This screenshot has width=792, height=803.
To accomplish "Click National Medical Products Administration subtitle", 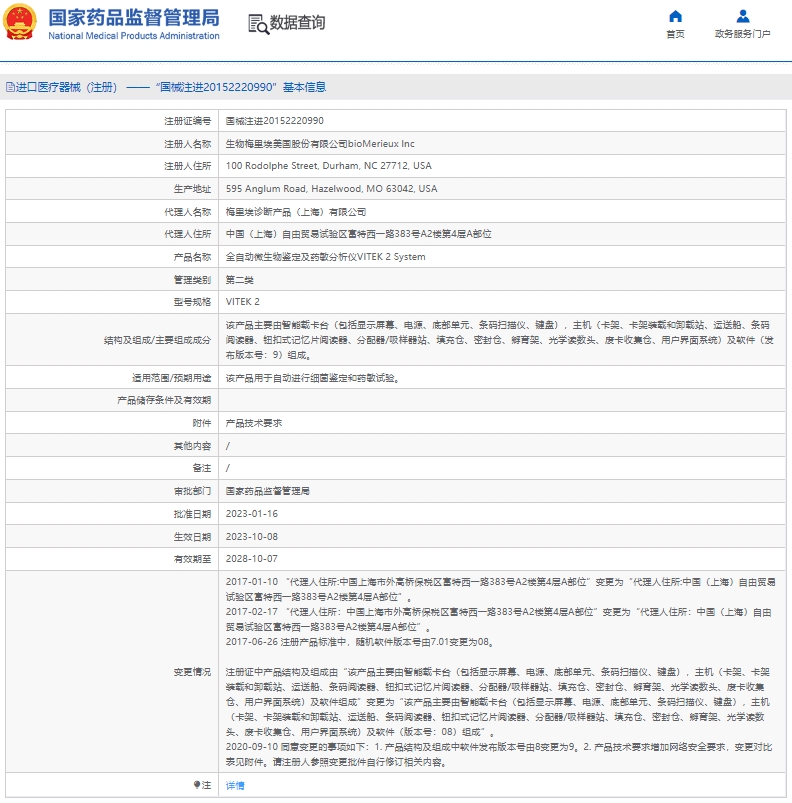I will point(134,36).
